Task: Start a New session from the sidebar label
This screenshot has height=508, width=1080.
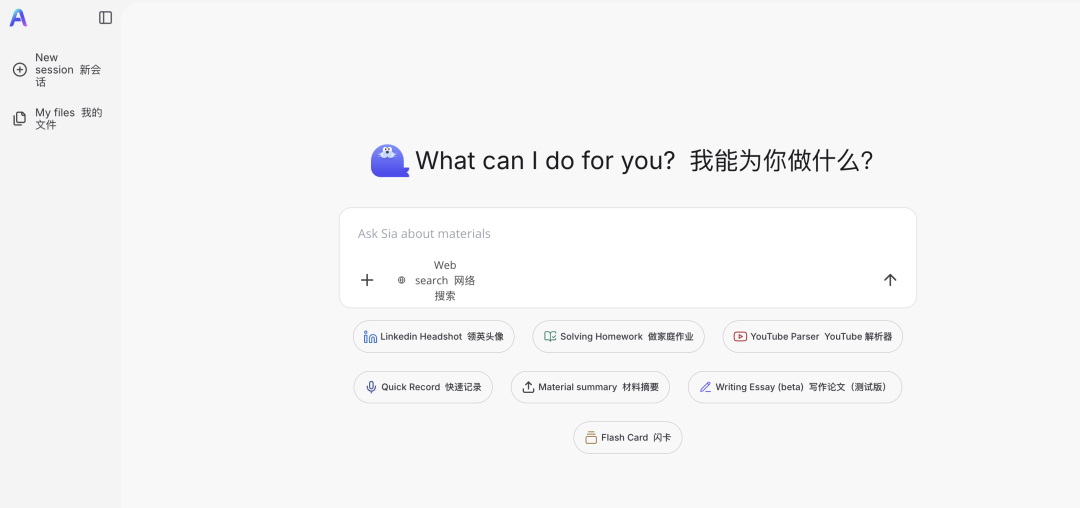Action: point(67,70)
